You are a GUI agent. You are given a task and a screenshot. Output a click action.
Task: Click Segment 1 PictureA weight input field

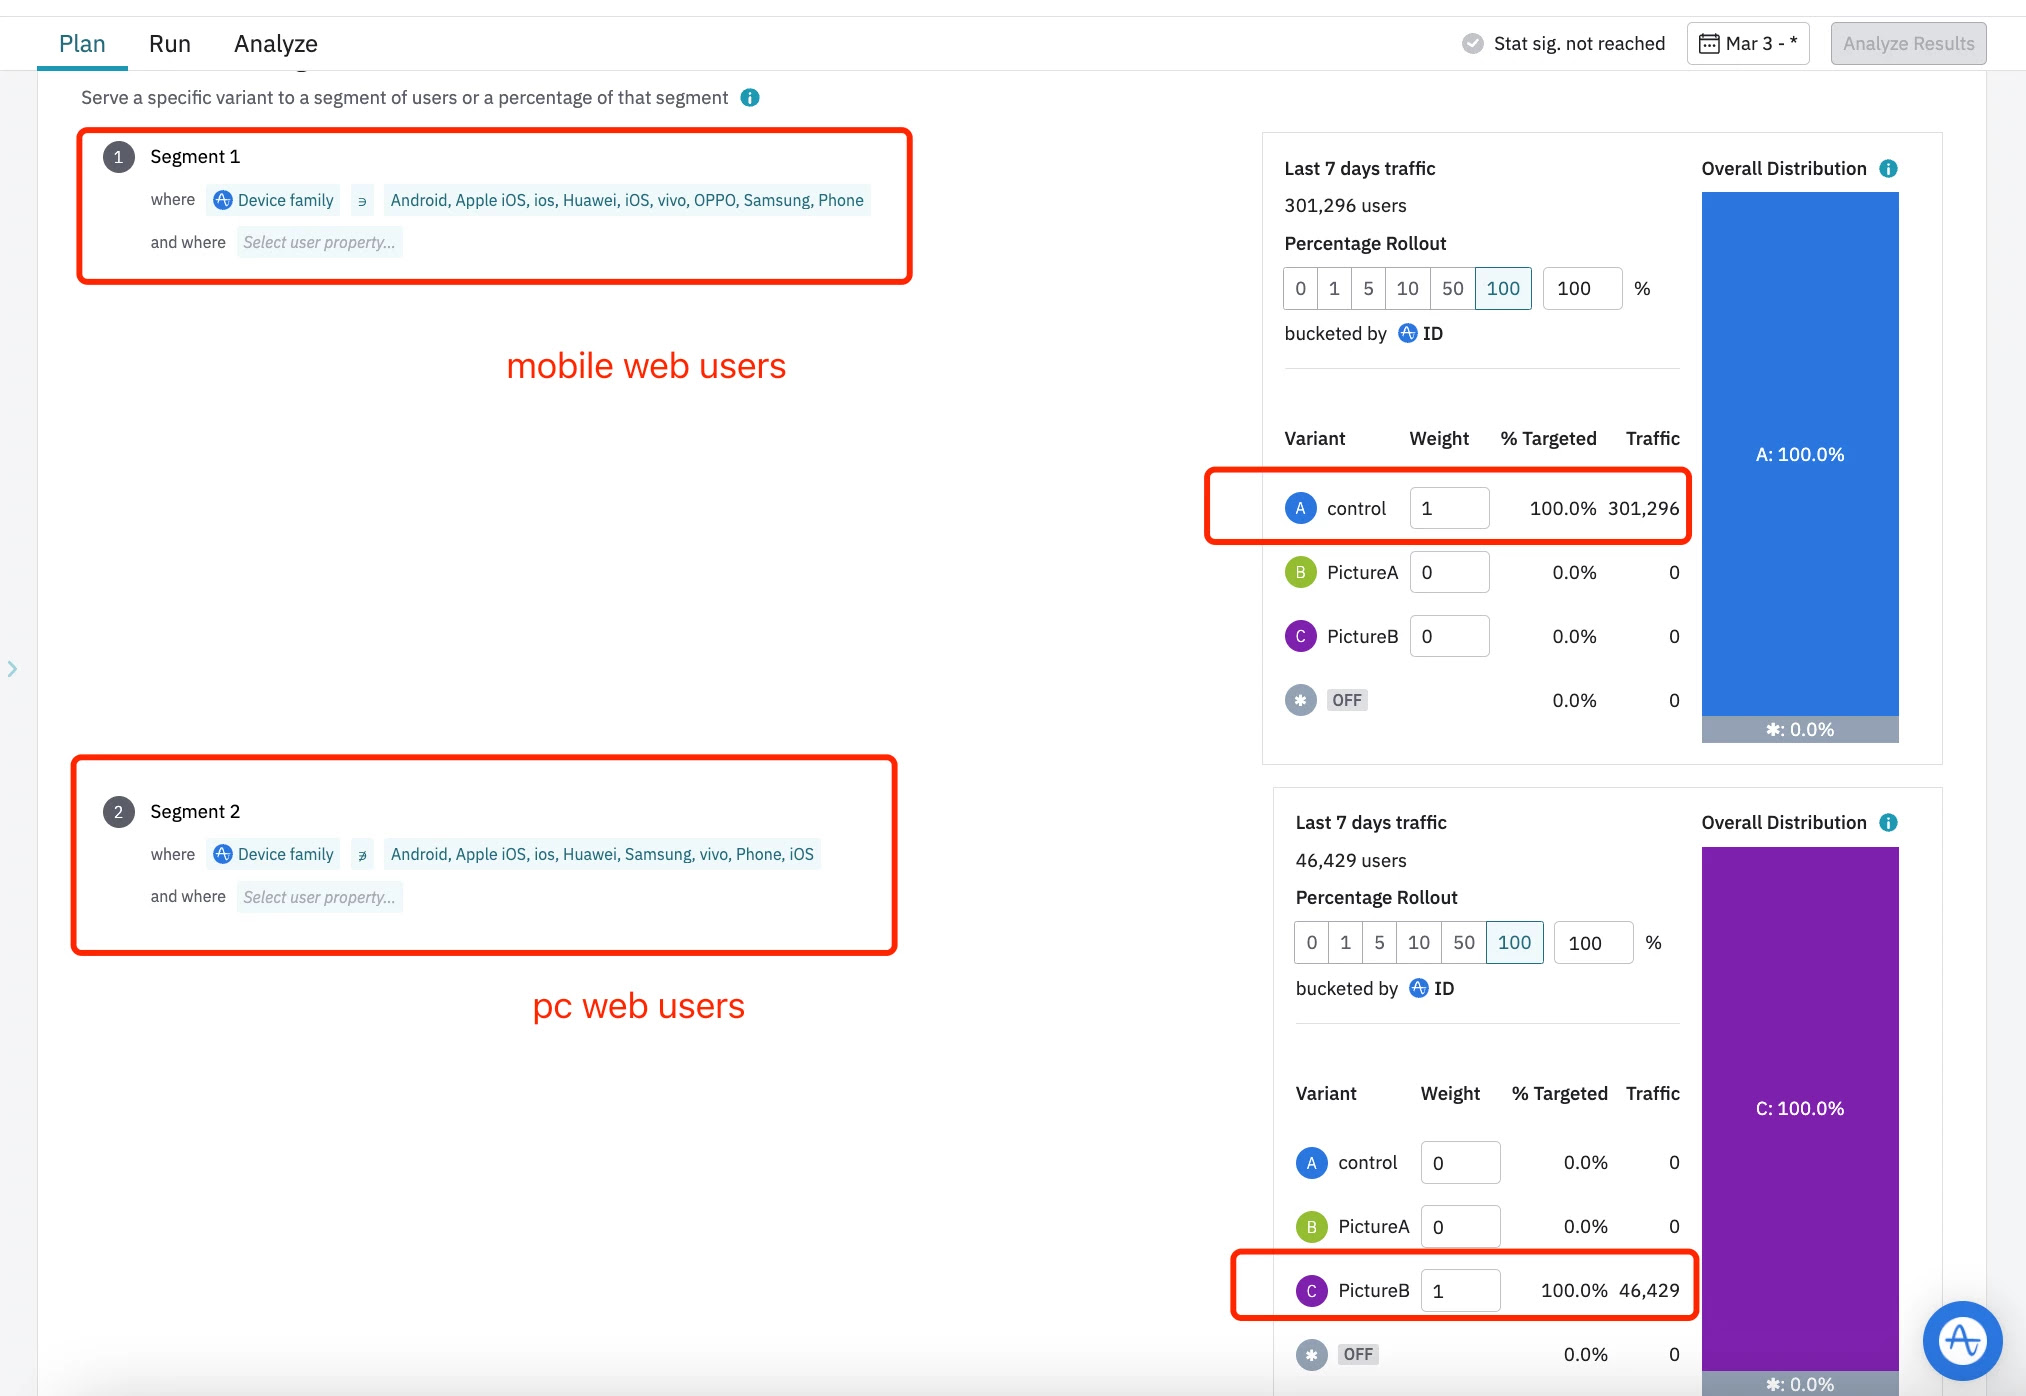point(1449,573)
